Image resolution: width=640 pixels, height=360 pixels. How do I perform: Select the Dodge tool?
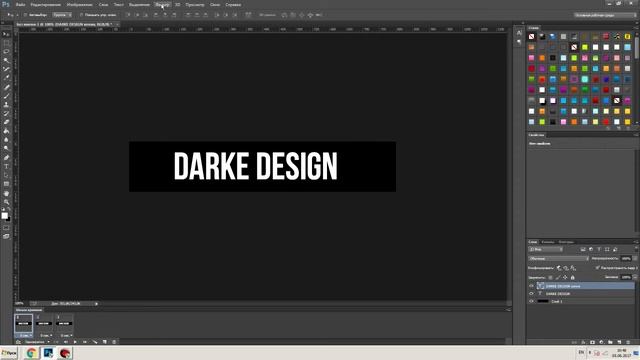point(6,149)
